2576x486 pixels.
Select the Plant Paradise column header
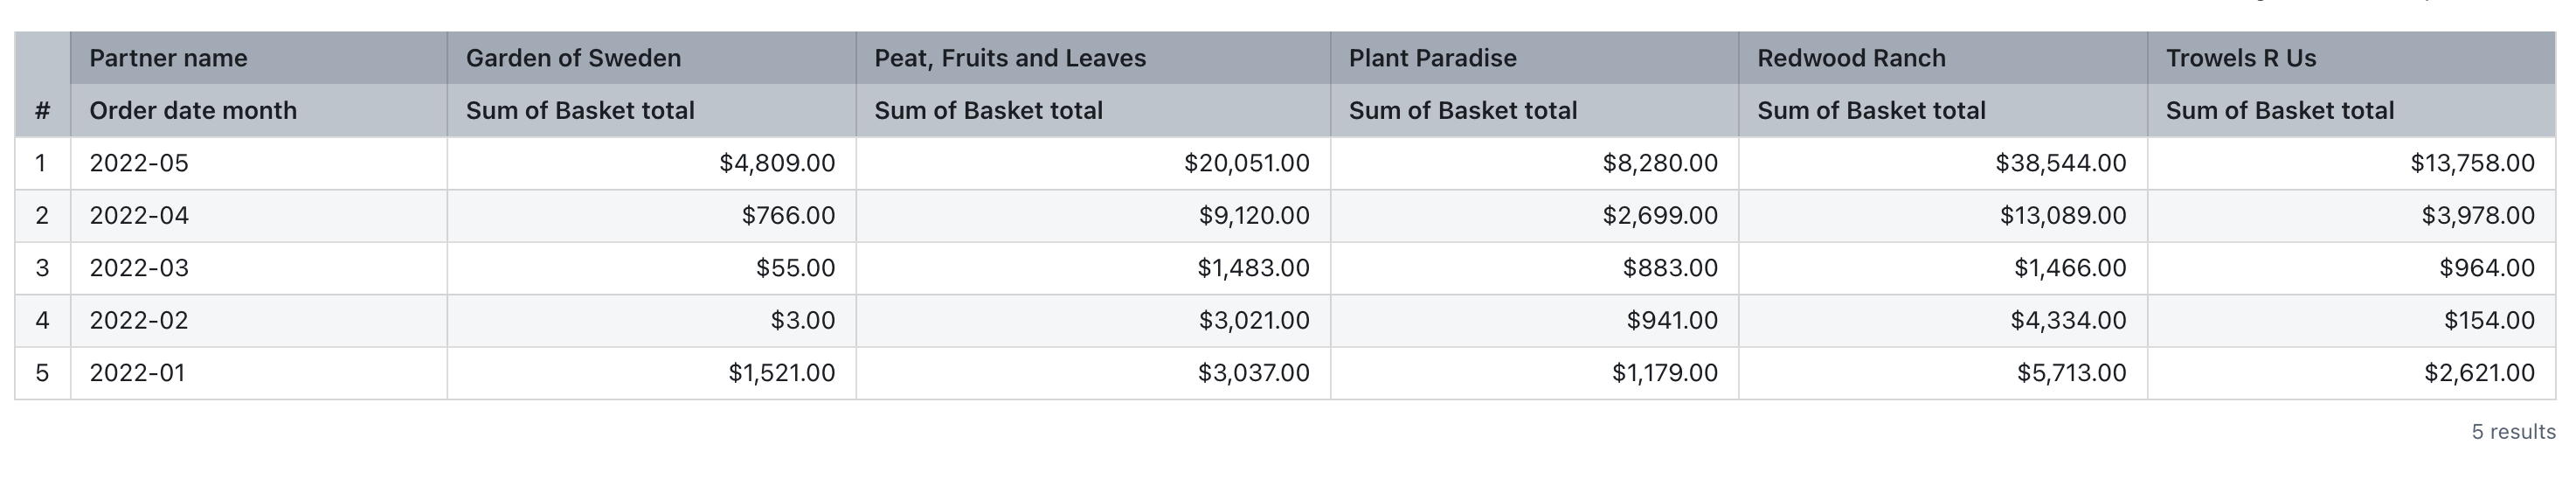coord(1432,58)
